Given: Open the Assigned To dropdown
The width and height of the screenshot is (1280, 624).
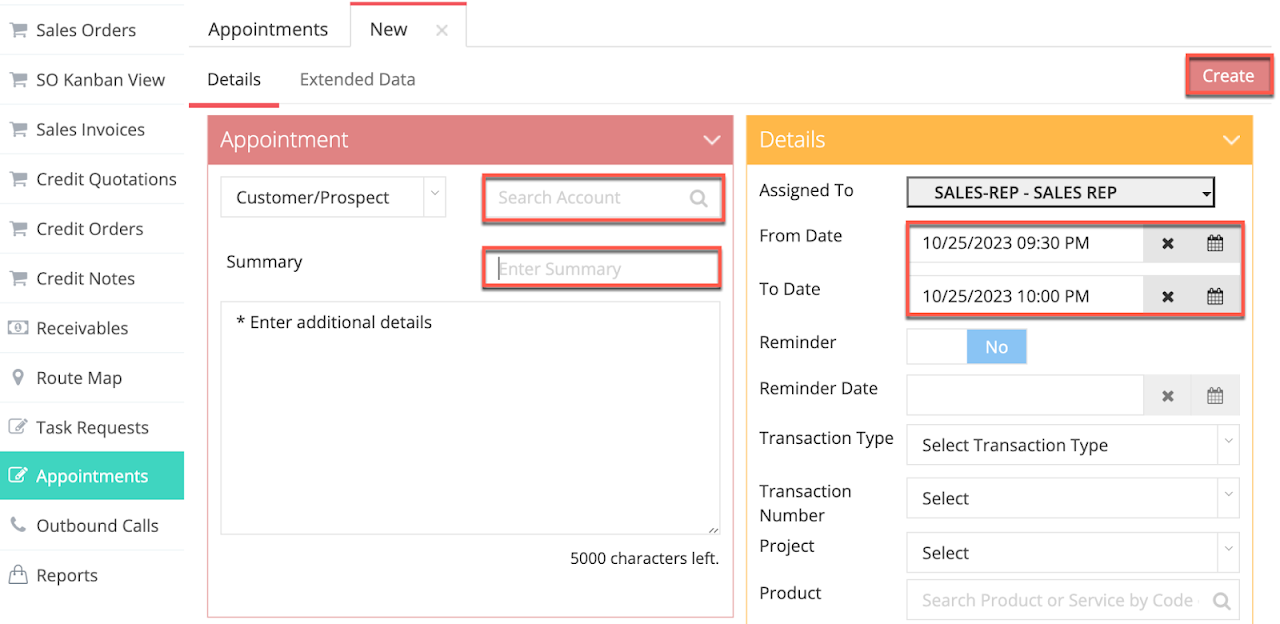Looking at the screenshot, I should 1060,192.
